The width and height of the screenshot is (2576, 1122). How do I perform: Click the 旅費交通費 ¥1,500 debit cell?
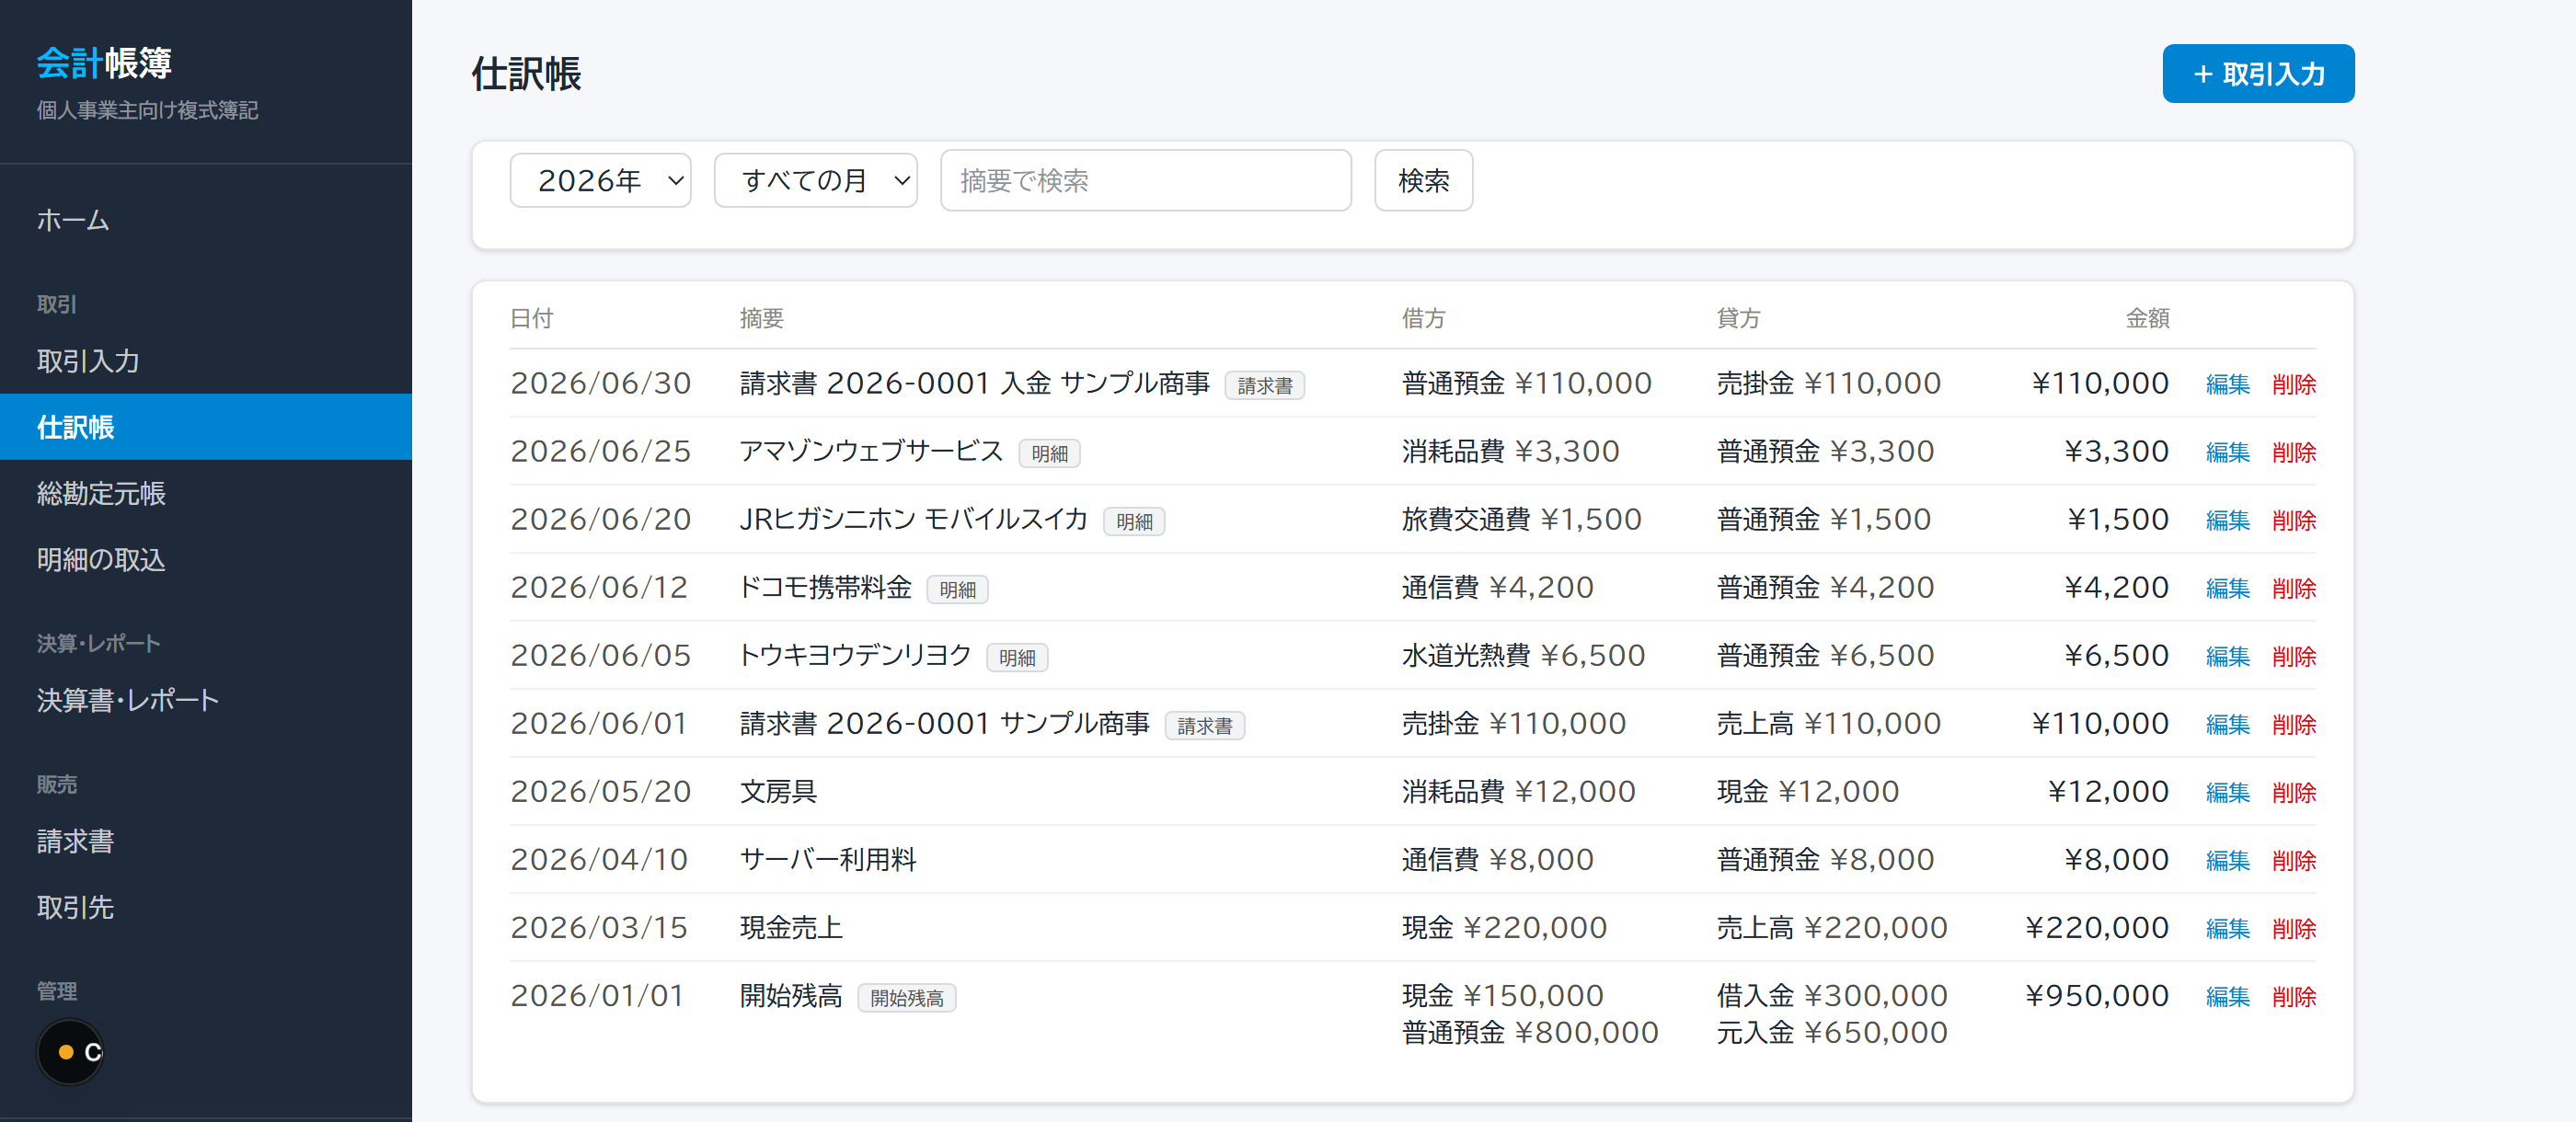[x=1521, y=519]
